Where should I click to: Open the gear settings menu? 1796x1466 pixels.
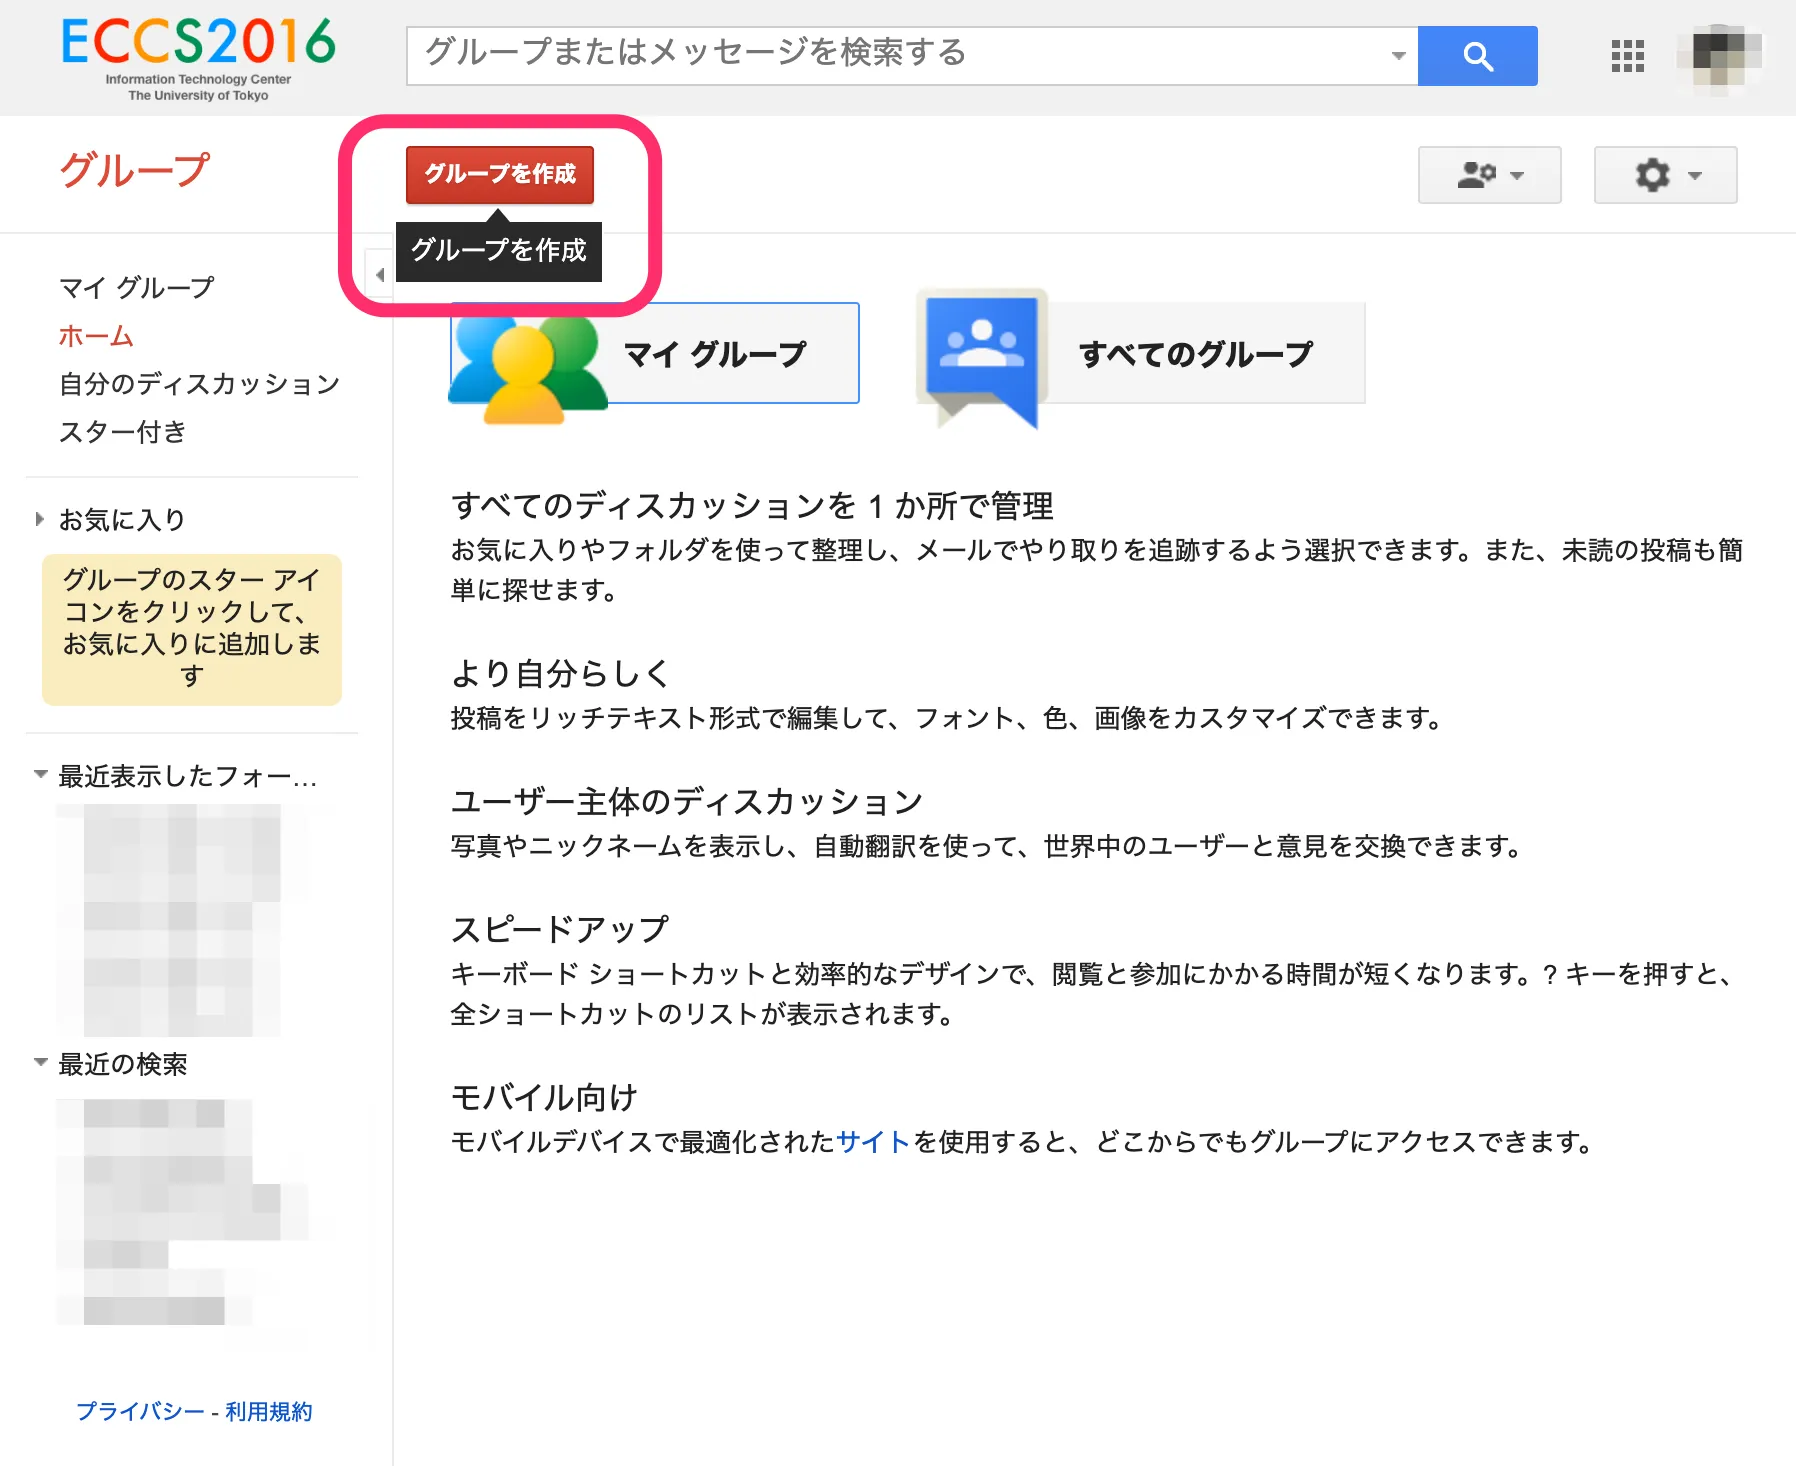(x=1665, y=175)
